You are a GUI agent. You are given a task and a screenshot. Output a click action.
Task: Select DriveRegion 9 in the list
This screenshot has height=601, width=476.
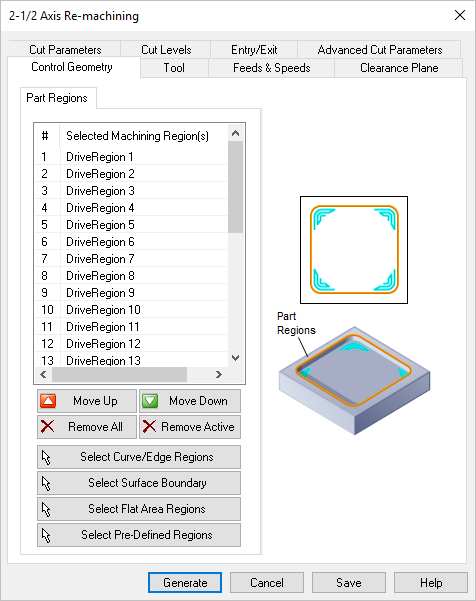click(x=131, y=292)
